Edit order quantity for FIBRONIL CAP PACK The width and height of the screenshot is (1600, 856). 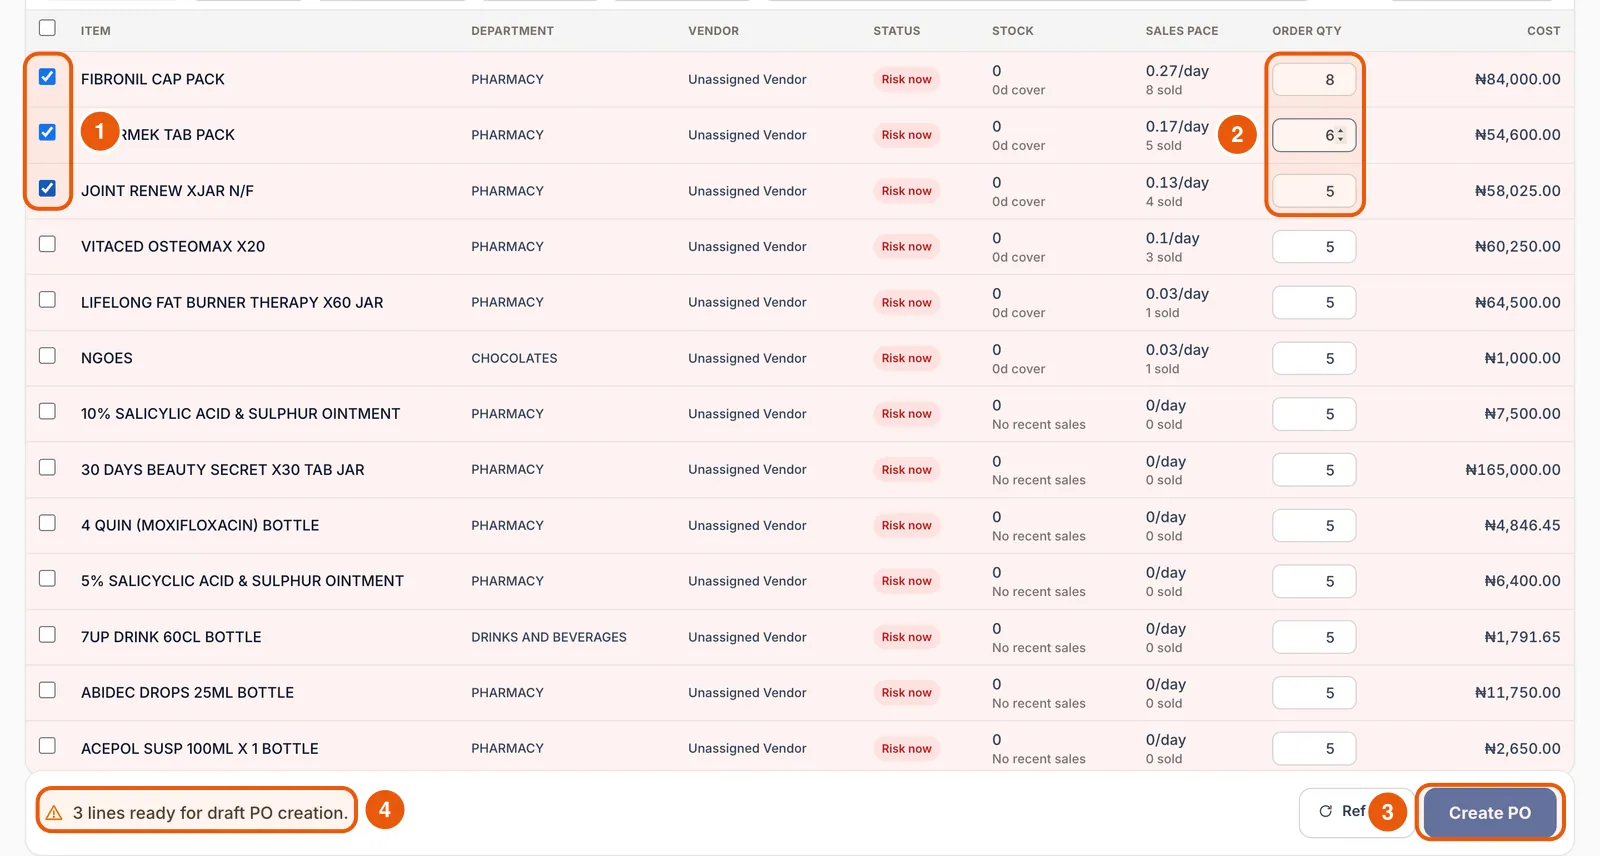pos(1314,79)
